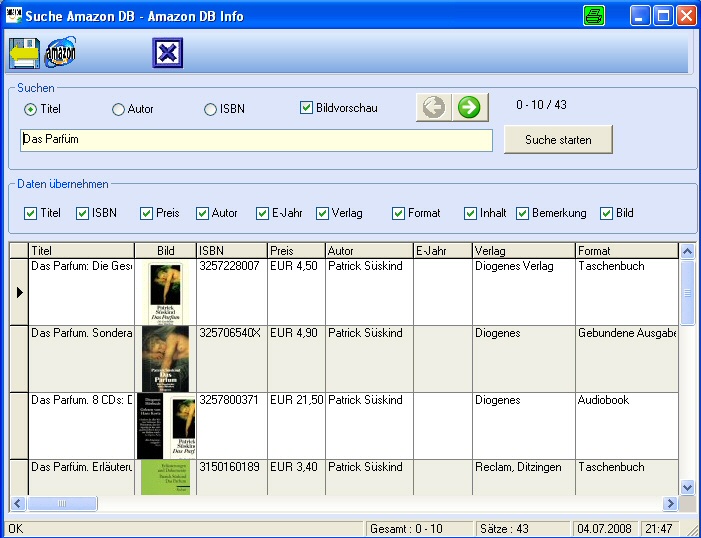Click the application icon in title bar
This screenshot has height=538, width=701.
[12, 16]
